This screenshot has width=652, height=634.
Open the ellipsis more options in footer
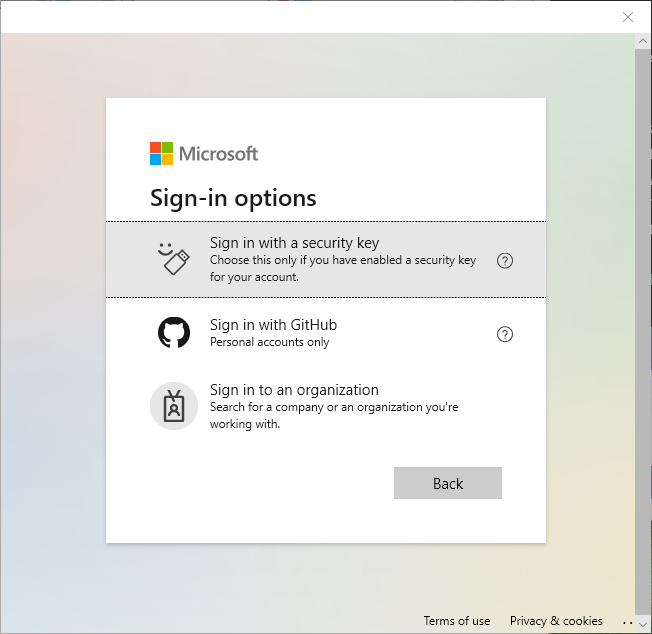[x=628, y=622]
